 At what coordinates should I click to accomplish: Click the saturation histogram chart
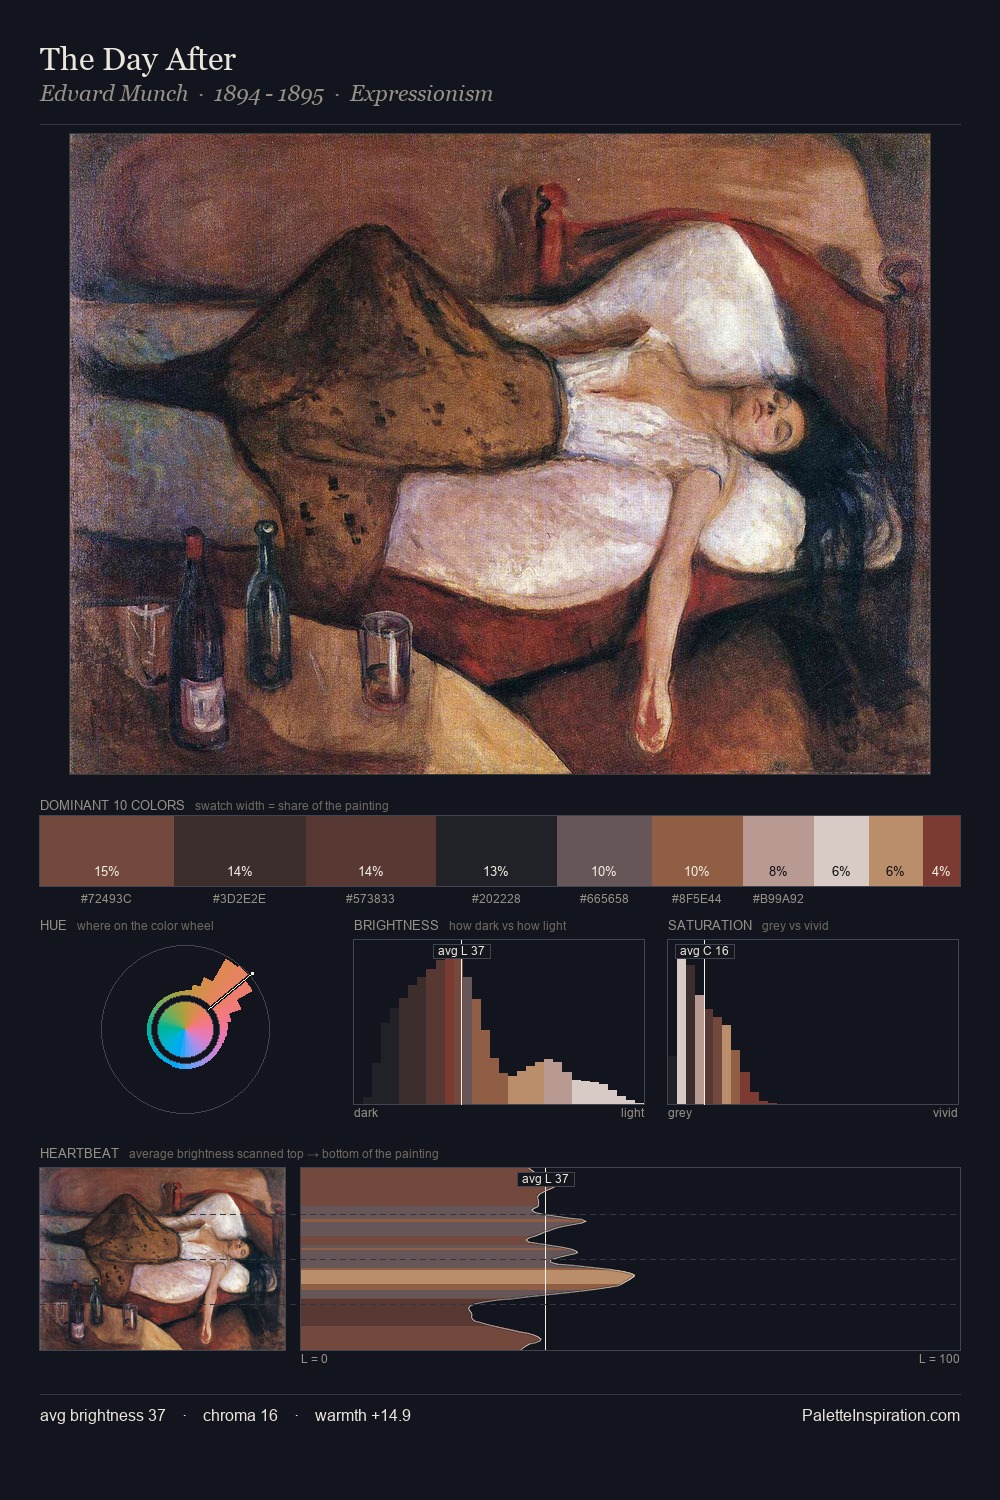pos(813,1022)
